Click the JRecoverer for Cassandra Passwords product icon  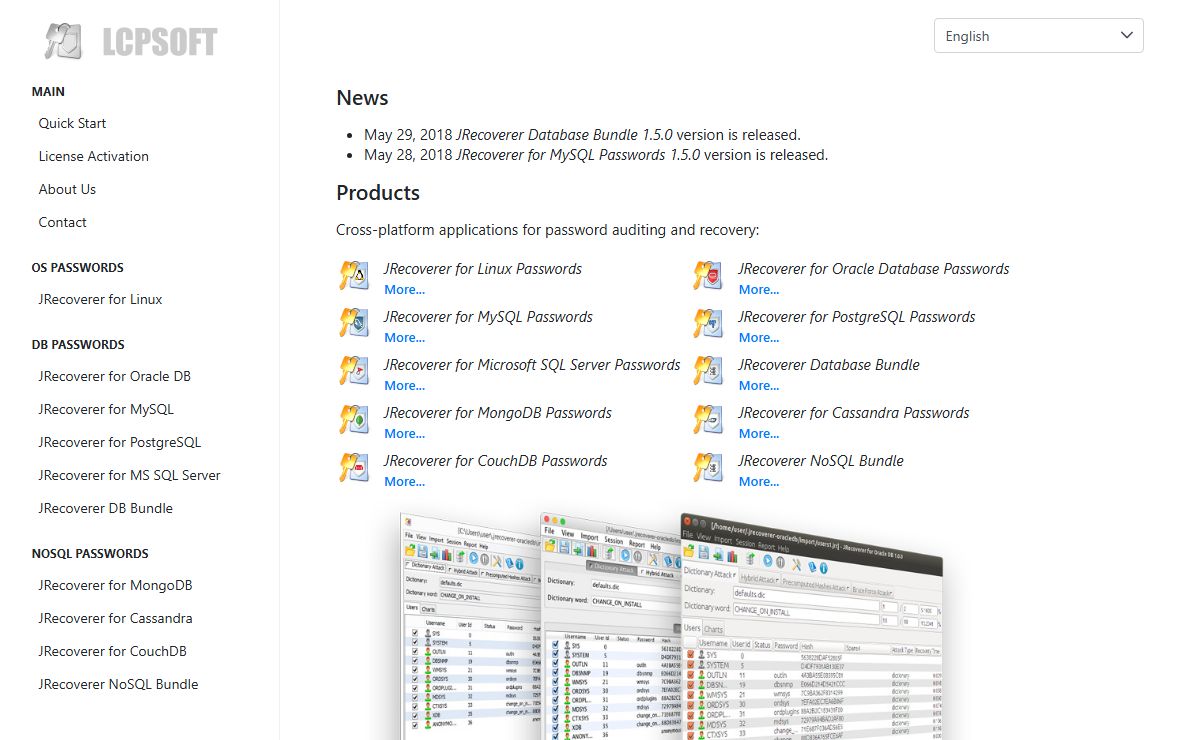coord(708,419)
